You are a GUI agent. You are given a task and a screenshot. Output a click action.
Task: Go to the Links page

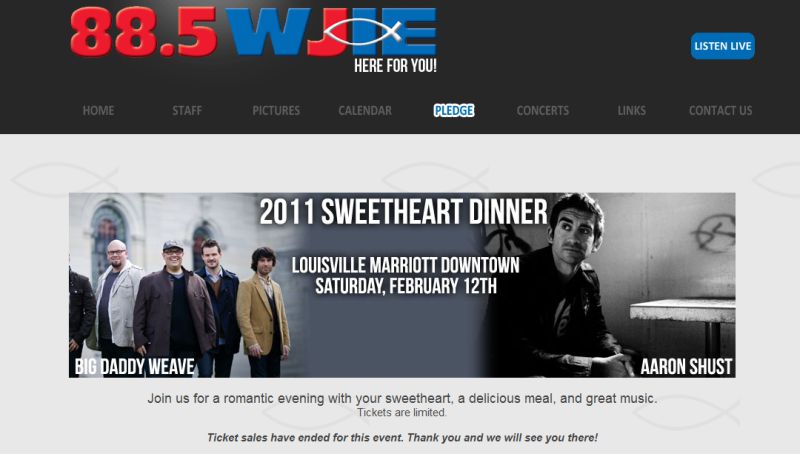tap(632, 111)
